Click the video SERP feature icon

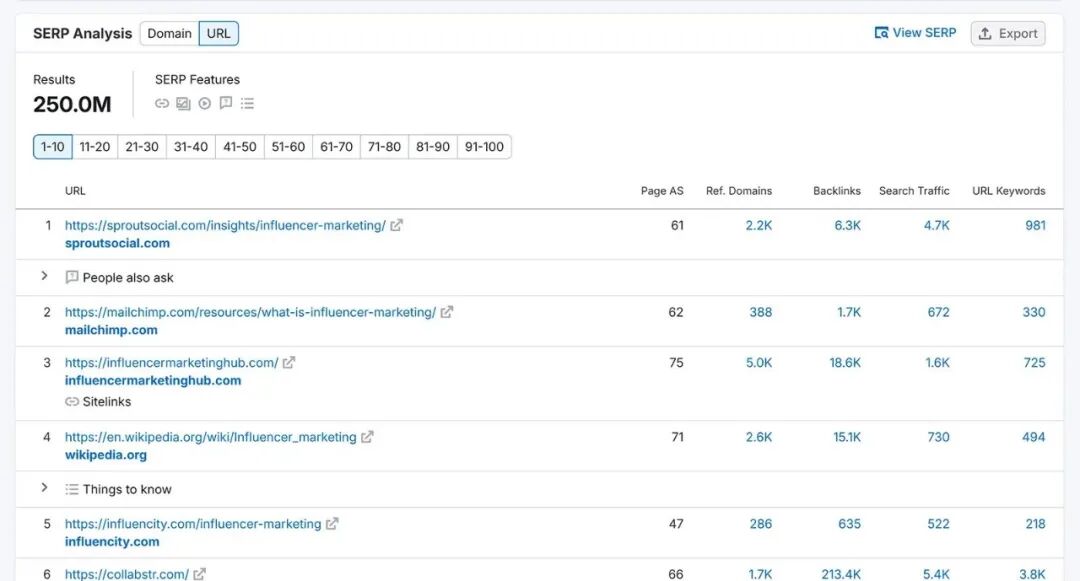click(205, 103)
